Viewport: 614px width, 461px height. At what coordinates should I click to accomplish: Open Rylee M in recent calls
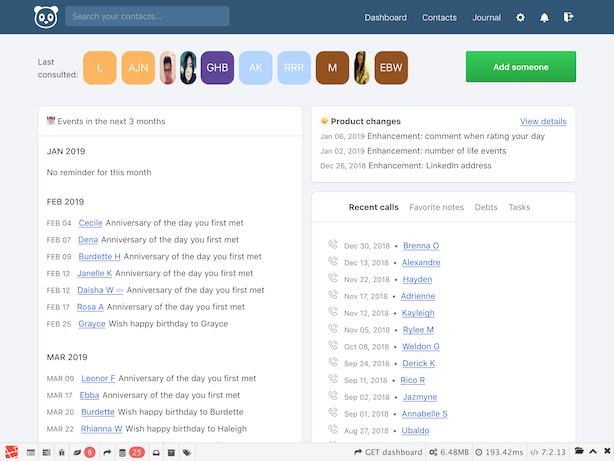point(418,330)
